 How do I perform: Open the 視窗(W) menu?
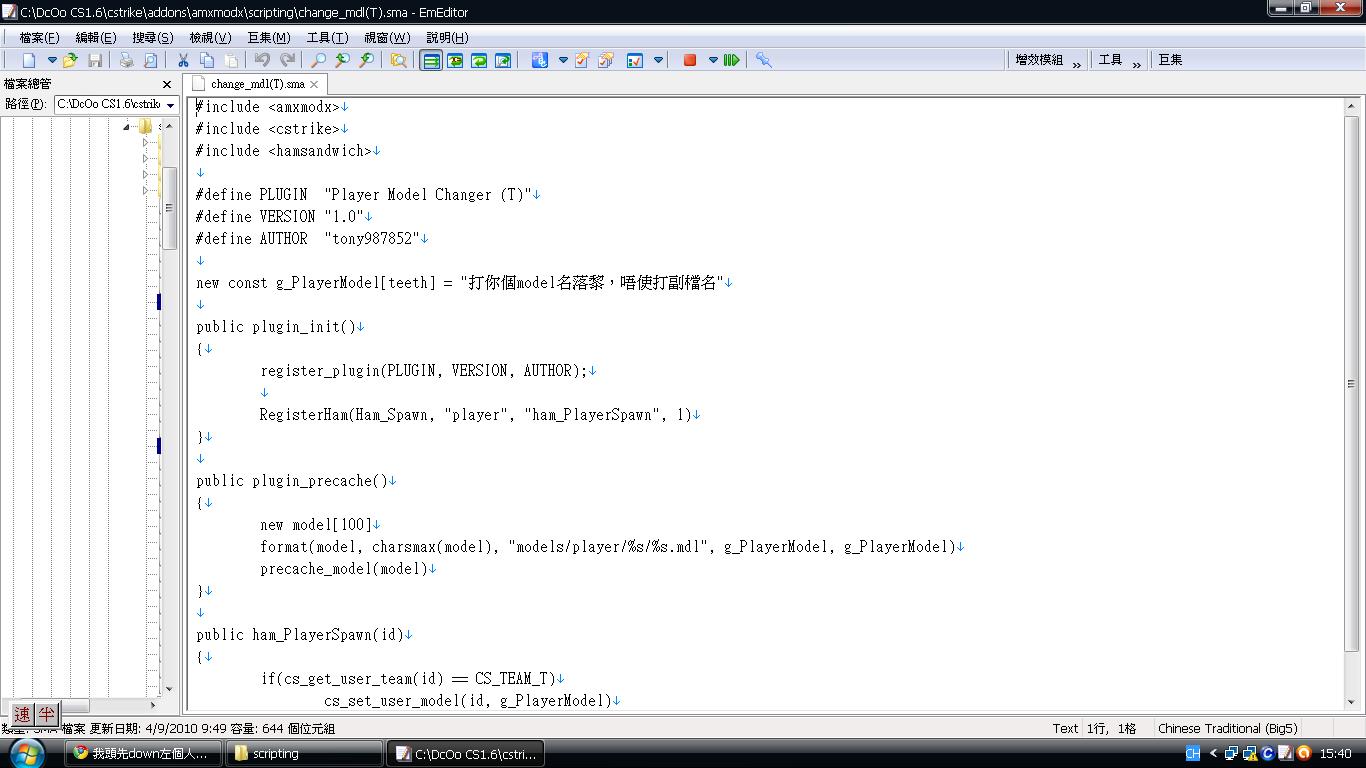tap(387, 37)
